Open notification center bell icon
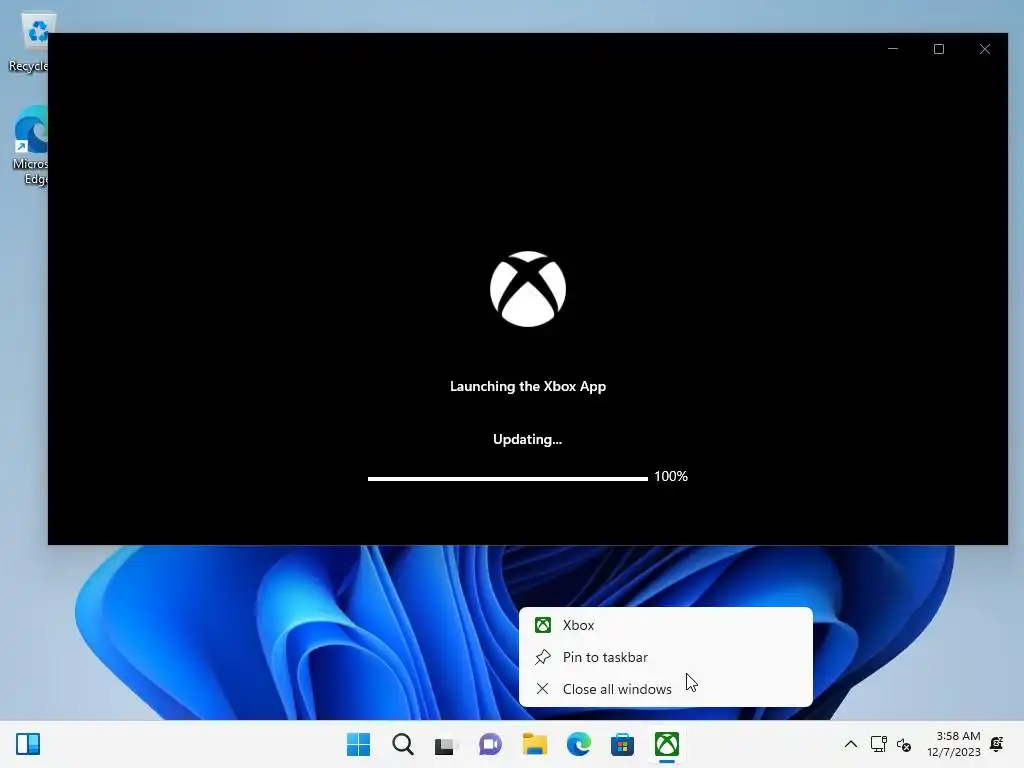 tap(997, 744)
